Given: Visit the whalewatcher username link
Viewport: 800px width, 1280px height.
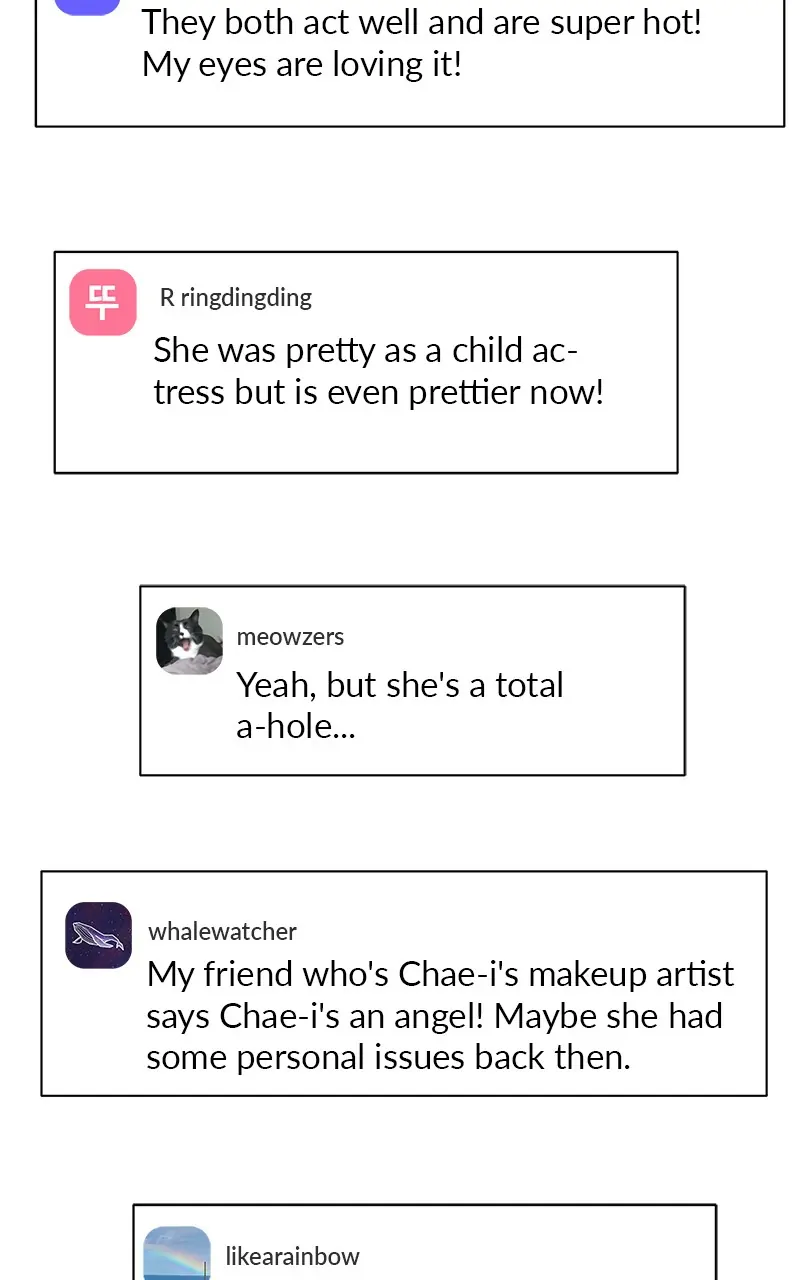Looking at the screenshot, I should point(222,931).
